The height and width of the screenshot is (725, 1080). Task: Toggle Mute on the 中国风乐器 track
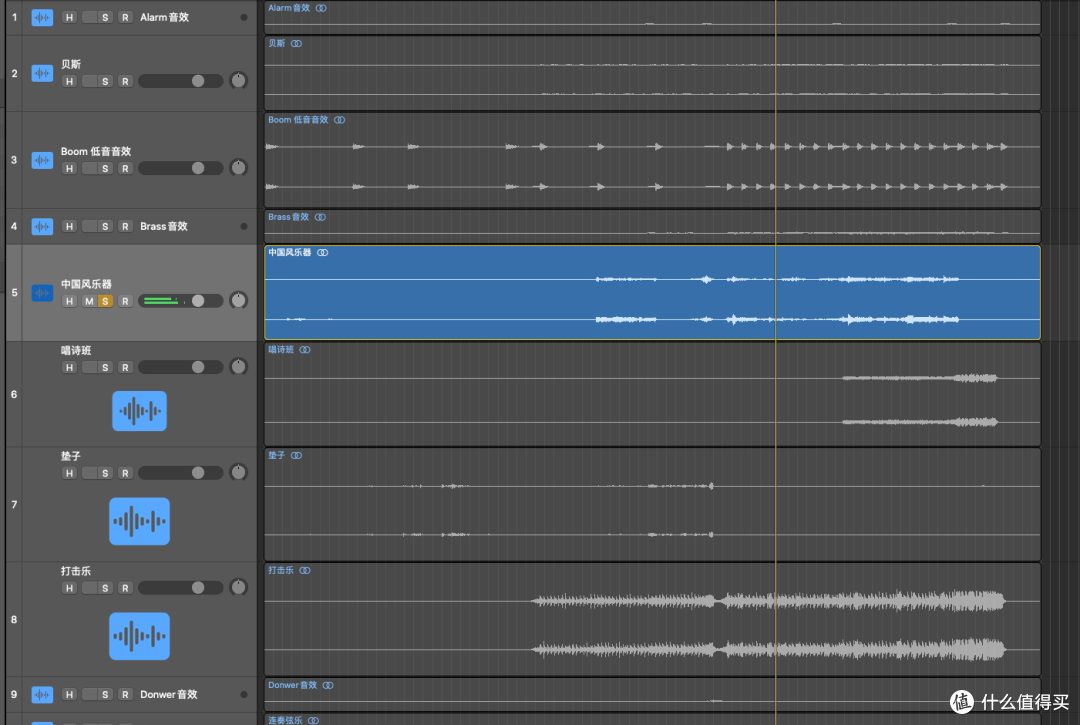coord(89,301)
